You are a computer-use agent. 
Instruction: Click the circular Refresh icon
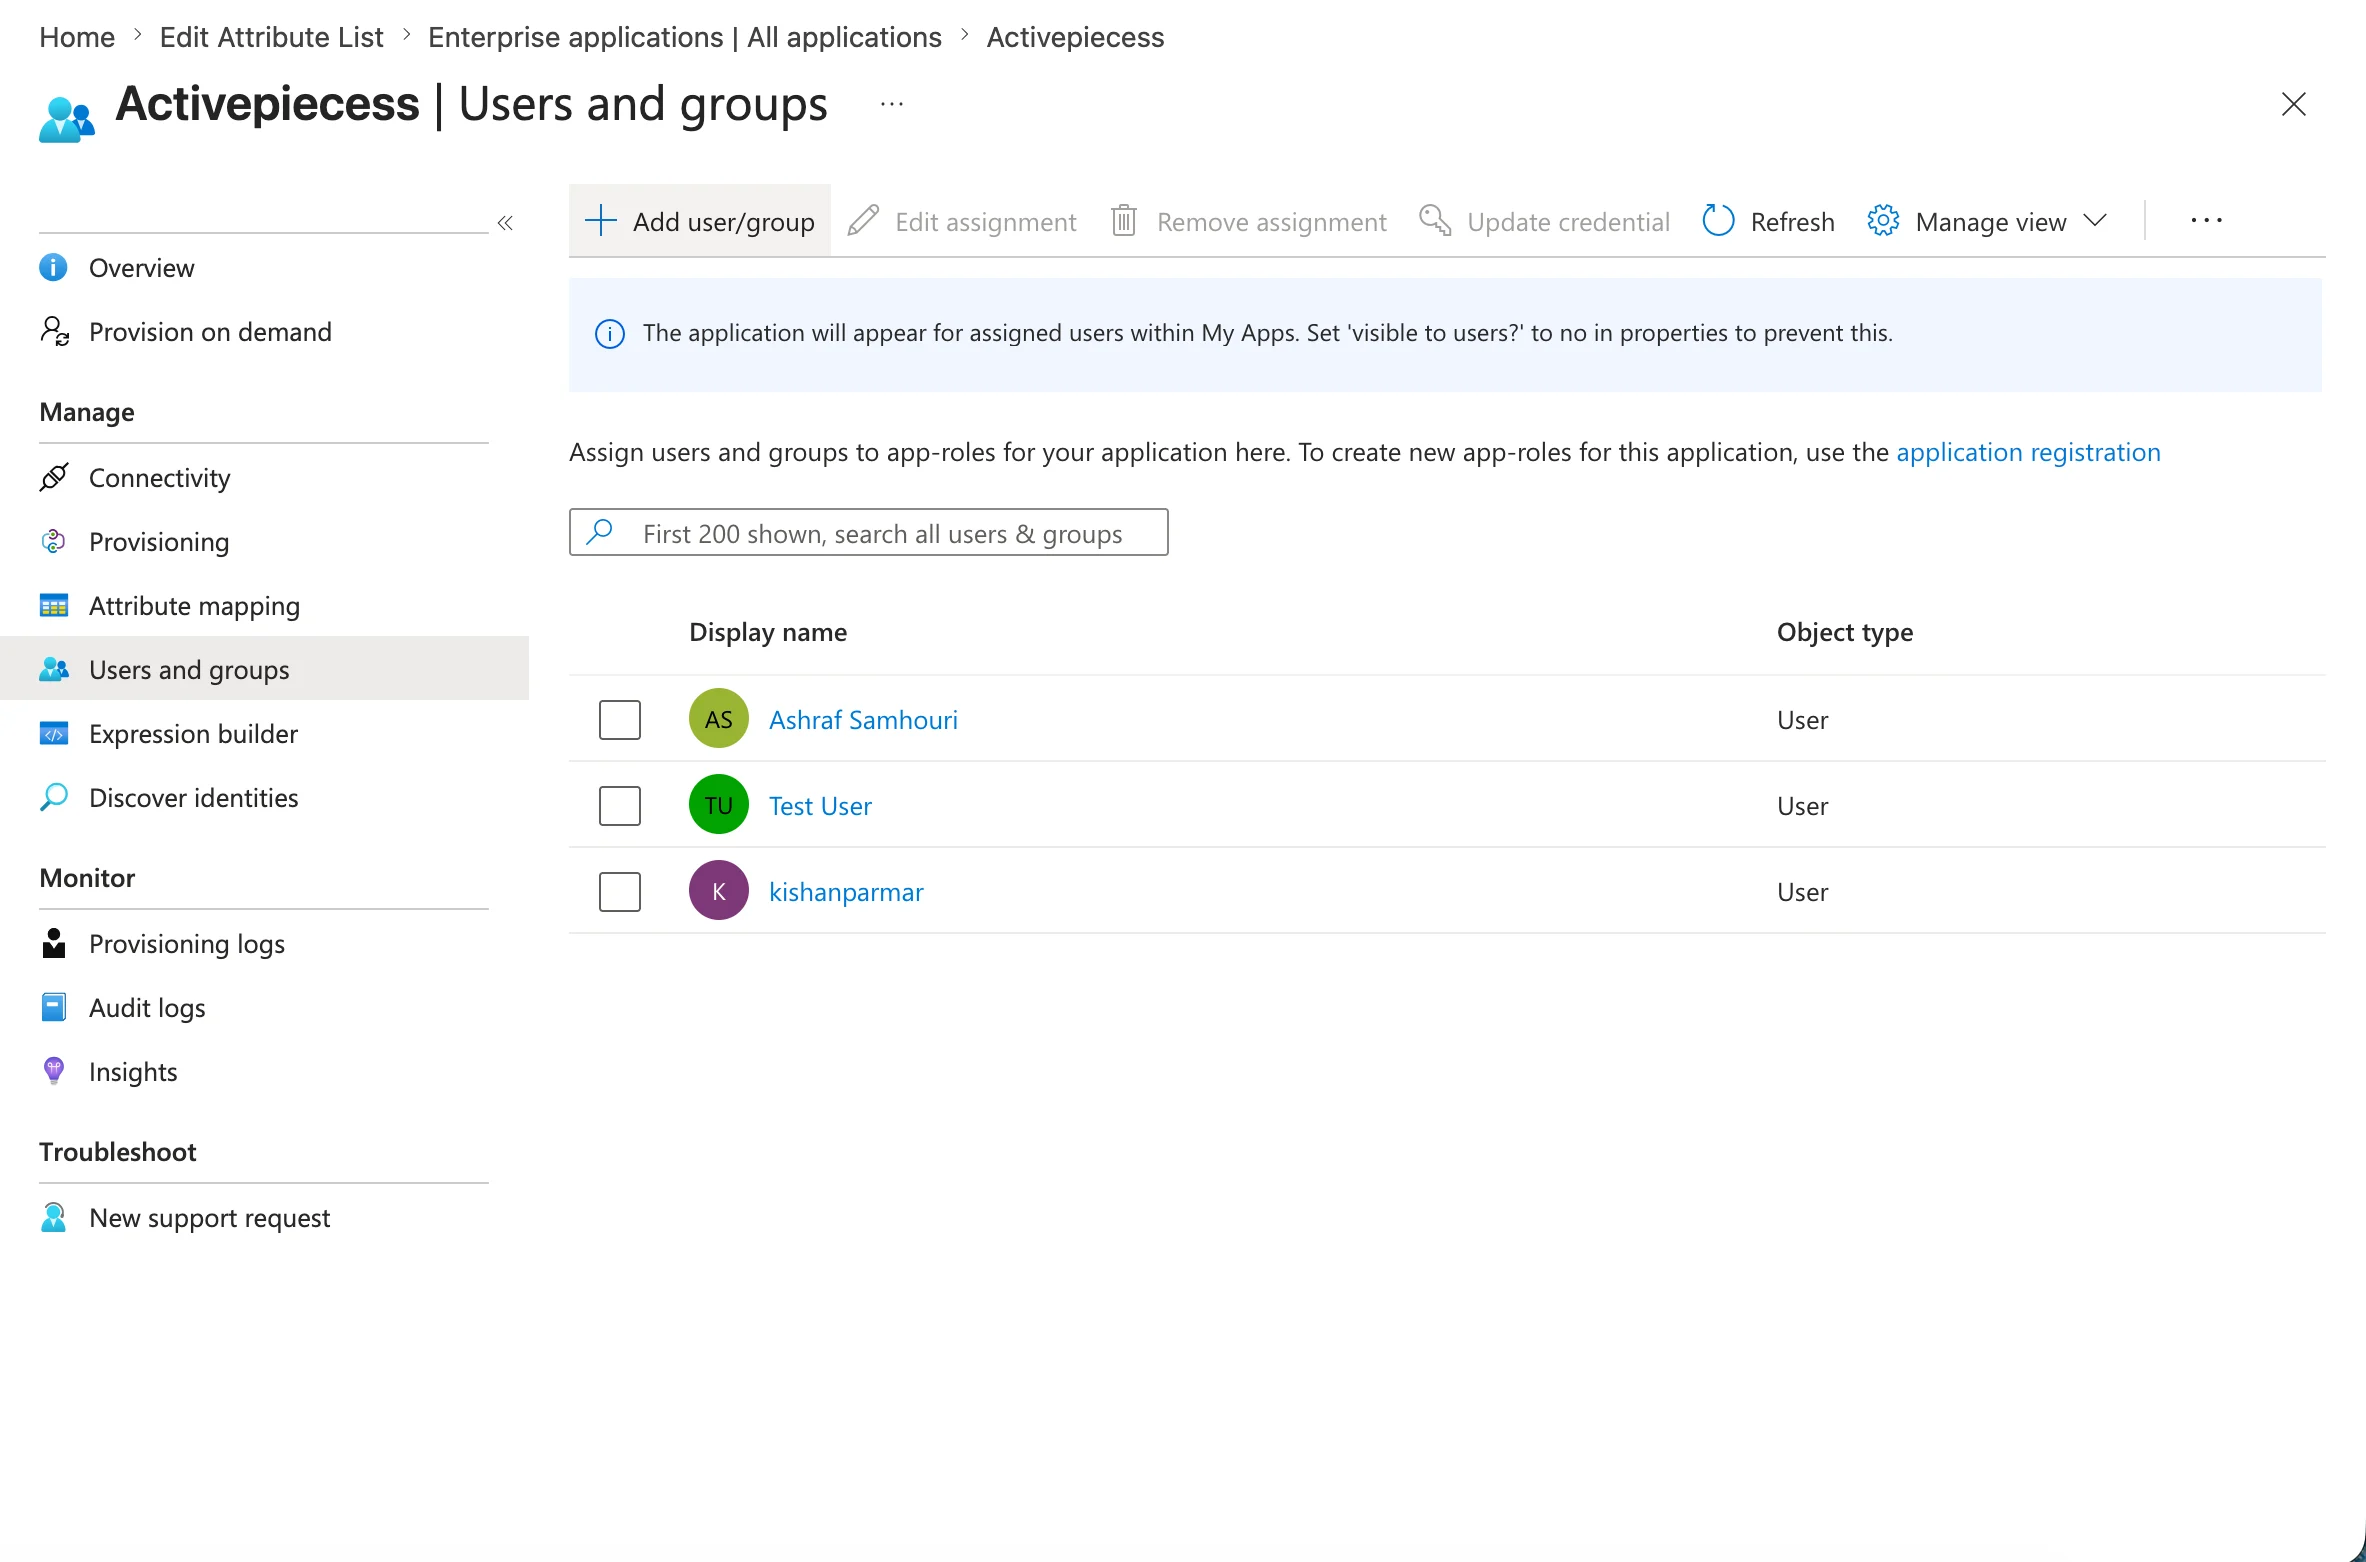point(1718,220)
